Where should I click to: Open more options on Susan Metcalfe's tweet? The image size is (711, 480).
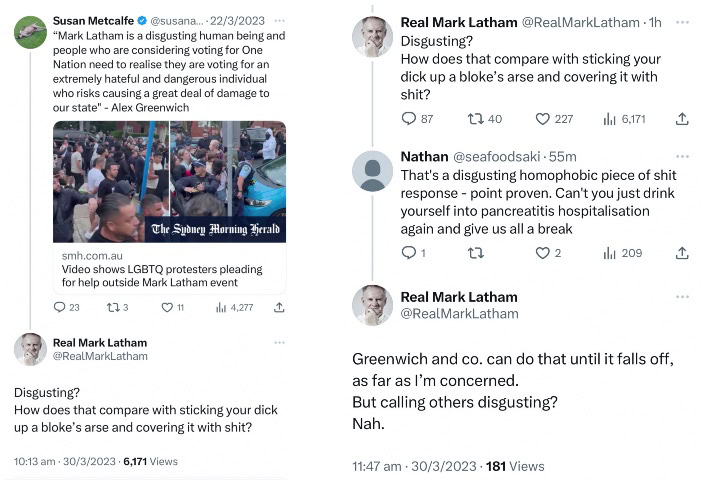281,20
